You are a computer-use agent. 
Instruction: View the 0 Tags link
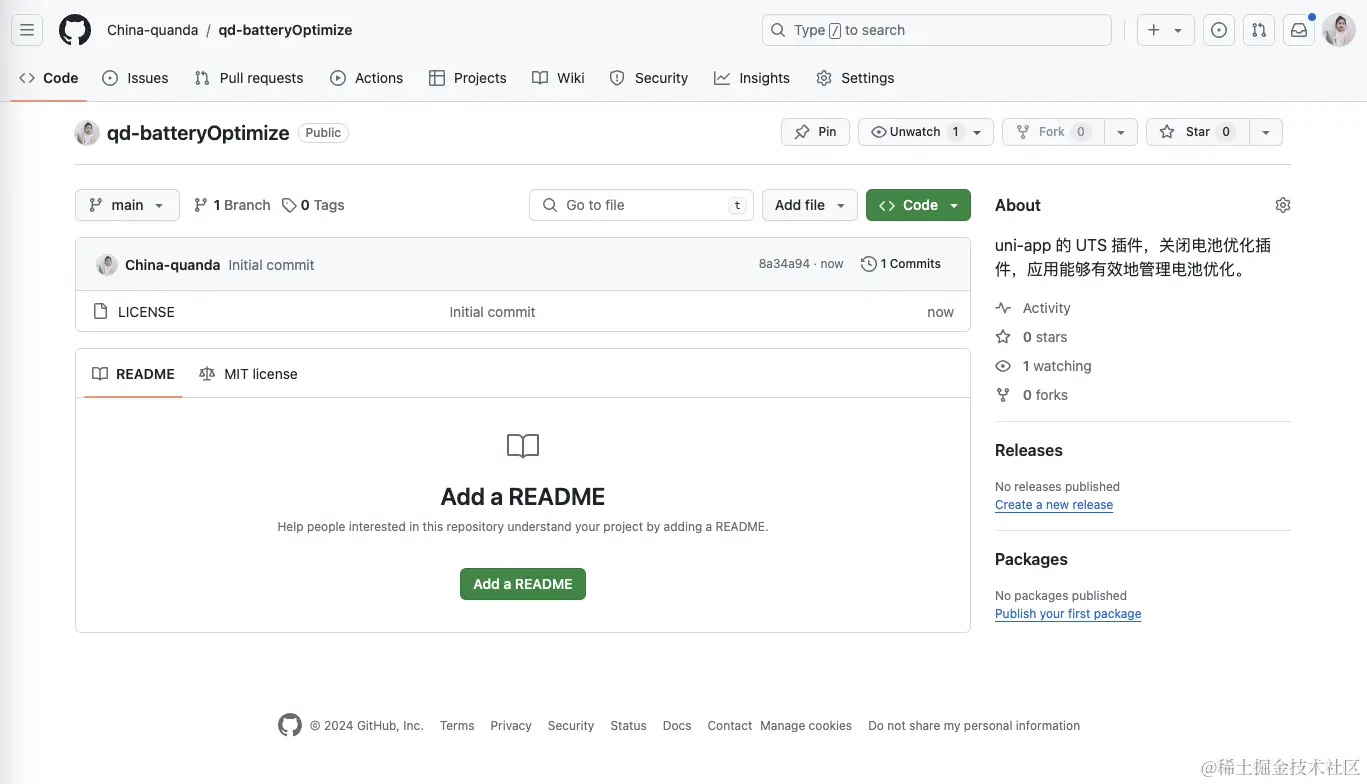pos(313,205)
